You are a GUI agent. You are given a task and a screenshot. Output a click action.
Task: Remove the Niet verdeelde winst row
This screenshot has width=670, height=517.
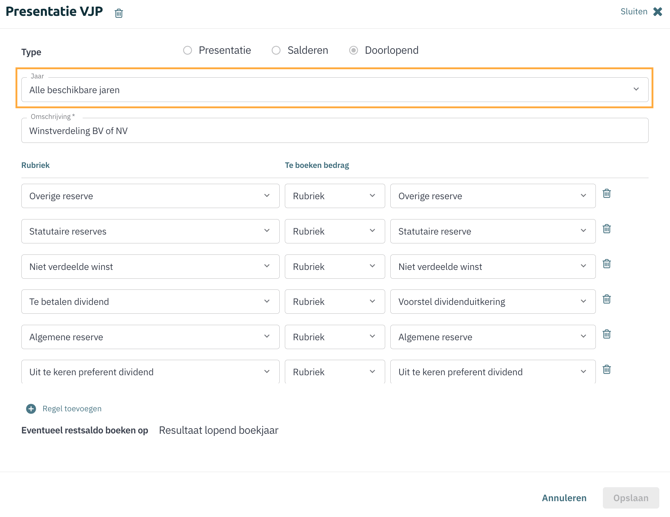click(607, 264)
